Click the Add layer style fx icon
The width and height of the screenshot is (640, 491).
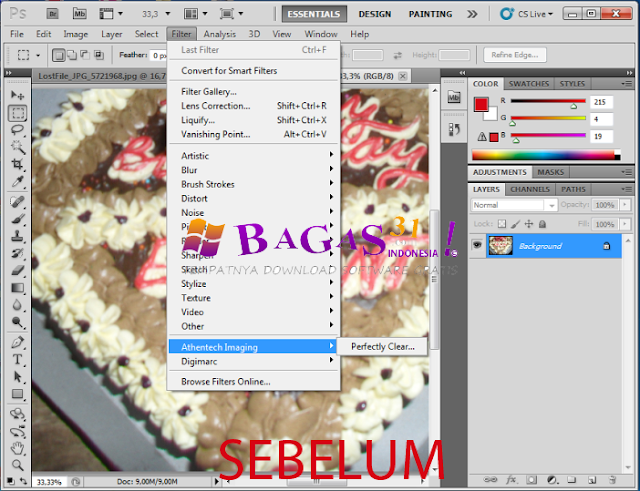coord(511,480)
